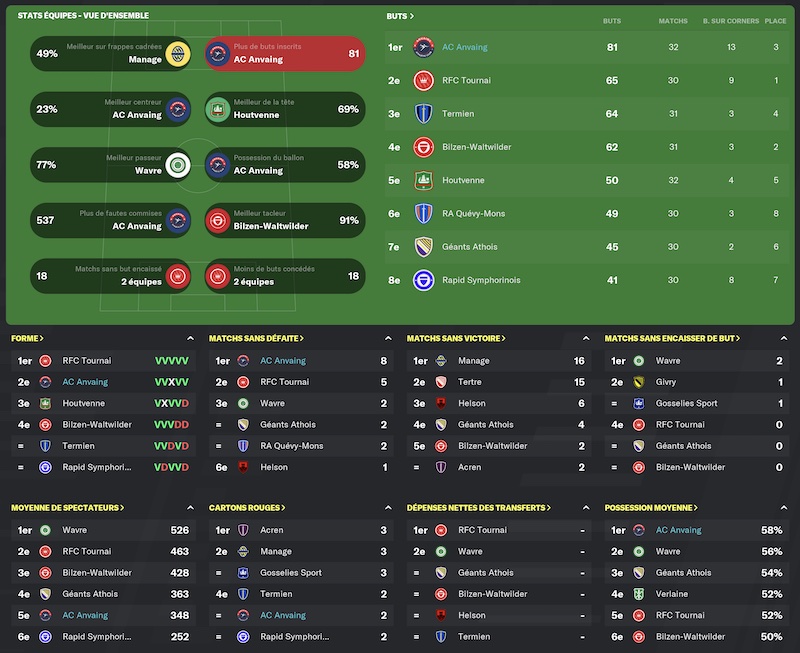
Task: Click Bilzen-Waltwilder badge on Meilleur tacleur card
Action: 218,220
